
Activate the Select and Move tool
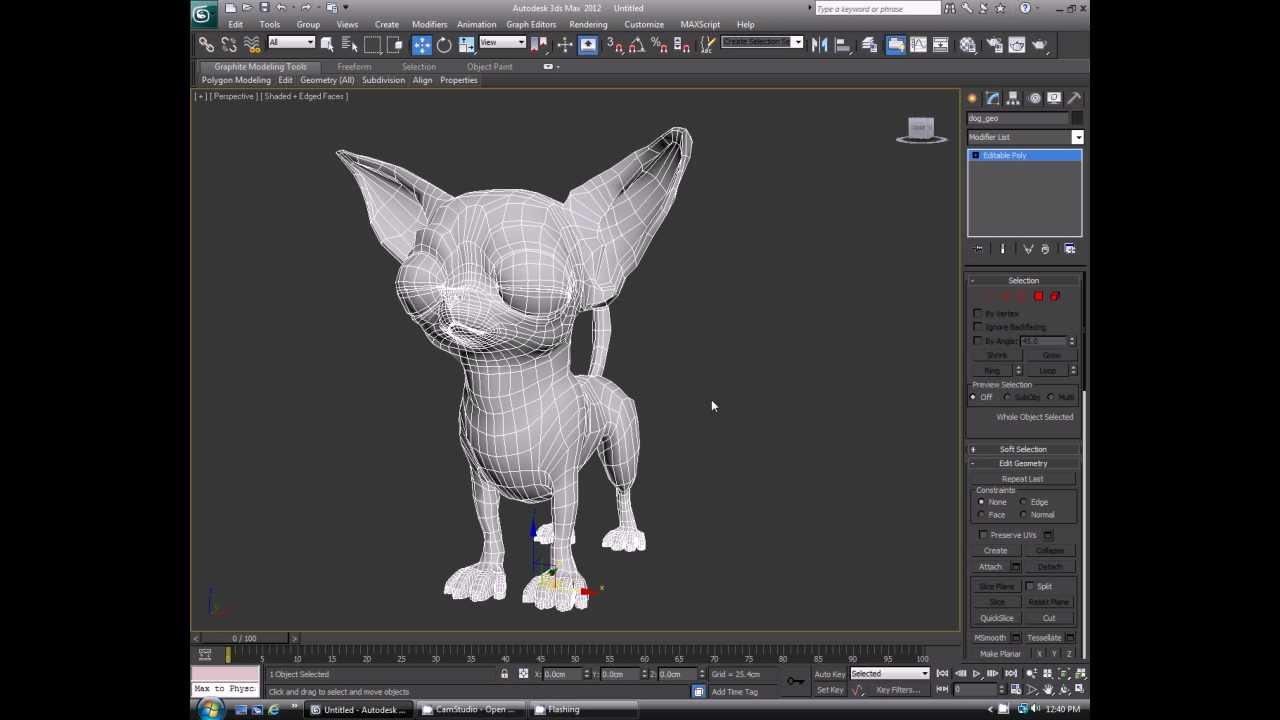[x=422, y=44]
